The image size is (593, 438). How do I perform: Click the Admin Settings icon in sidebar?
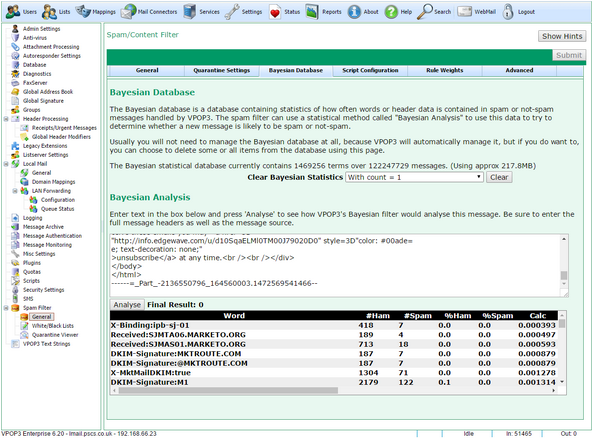click(15, 29)
